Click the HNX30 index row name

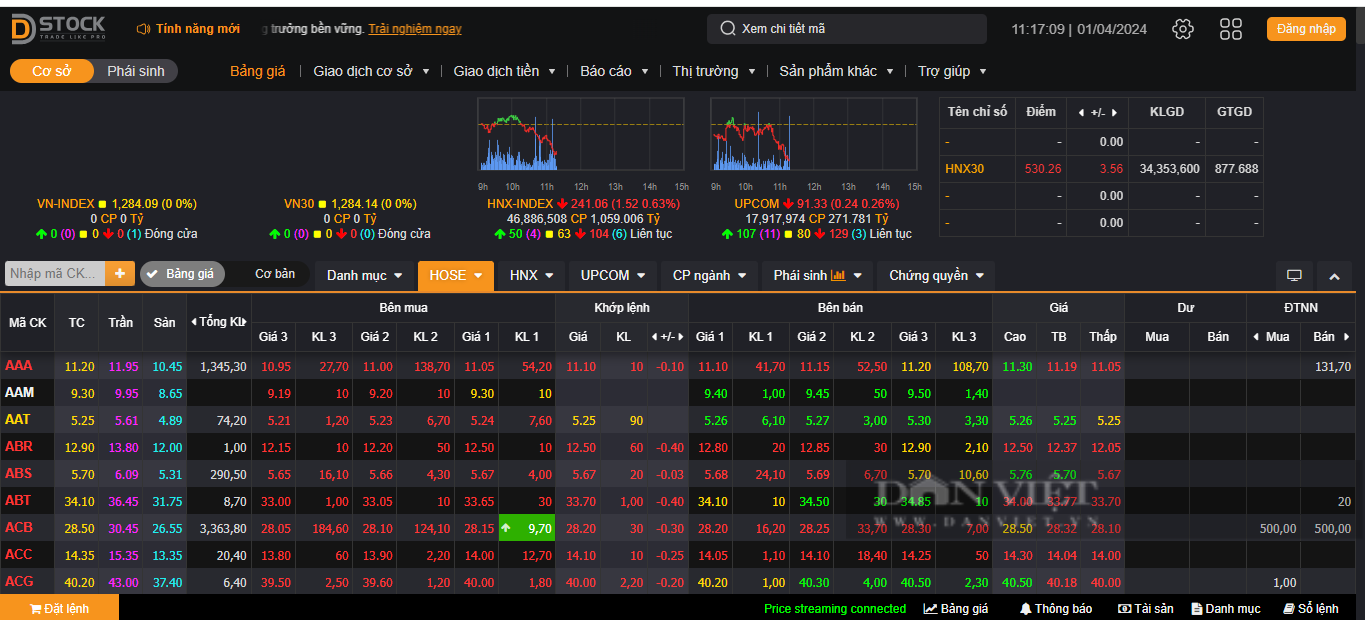(964, 169)
